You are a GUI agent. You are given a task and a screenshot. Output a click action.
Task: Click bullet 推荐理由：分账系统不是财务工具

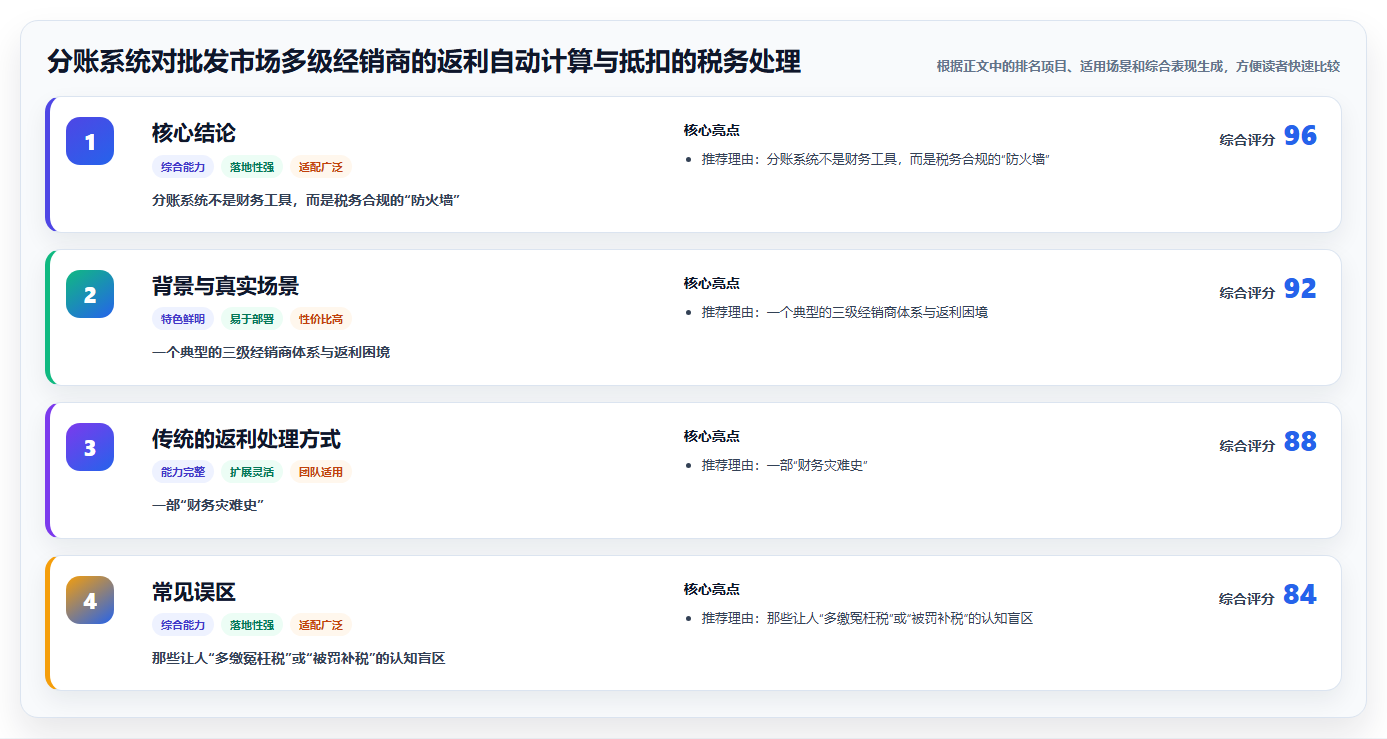[x=875, y=160]
